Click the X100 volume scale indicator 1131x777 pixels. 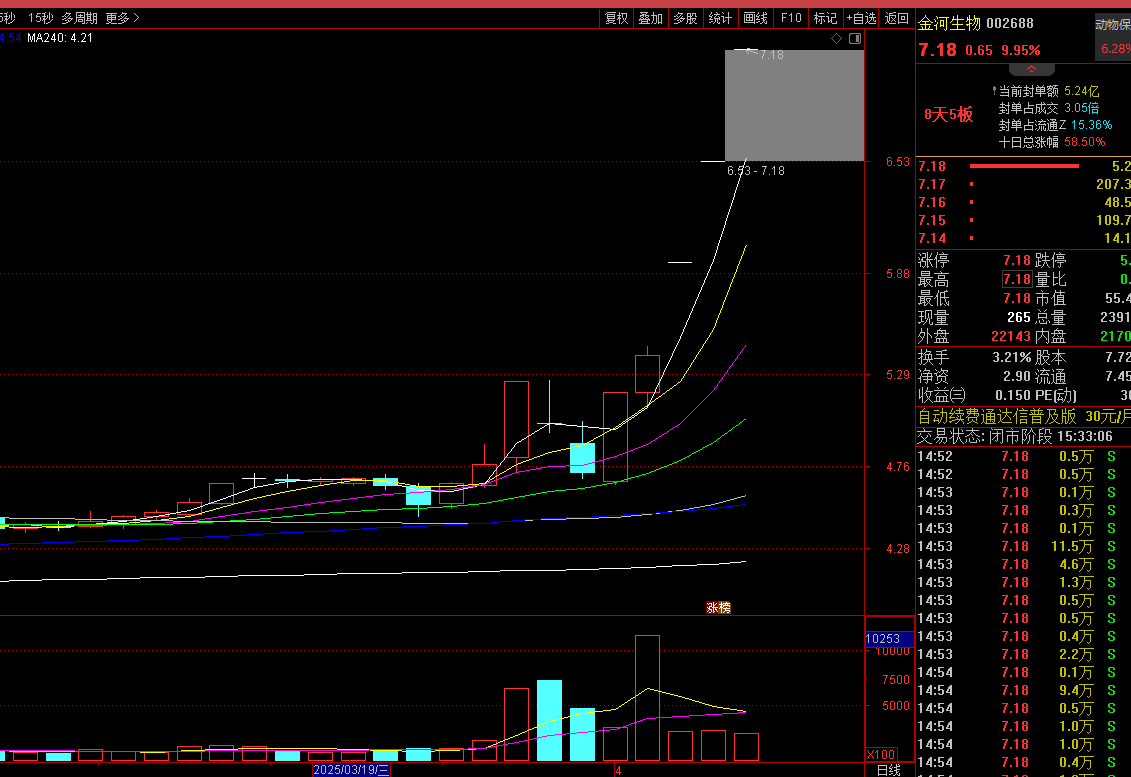(x=881, y=754)
